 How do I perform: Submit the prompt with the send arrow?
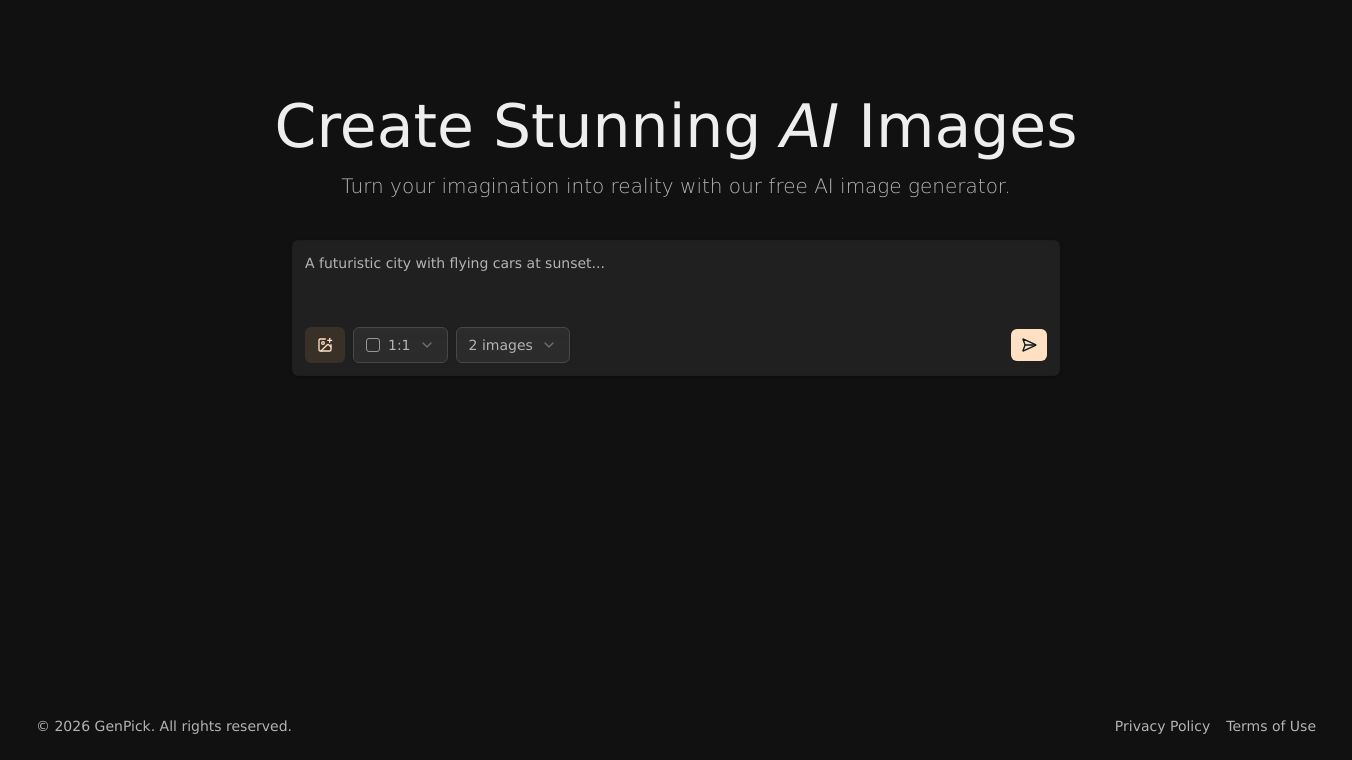coord(1029,345)
